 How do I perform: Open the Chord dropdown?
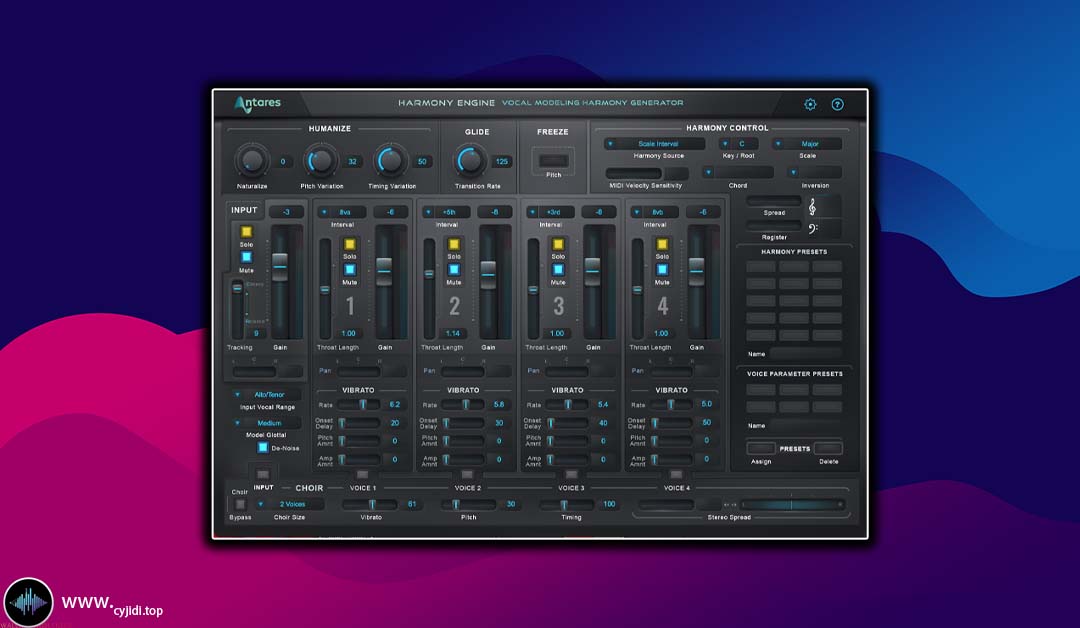click(x=738, y=172)
